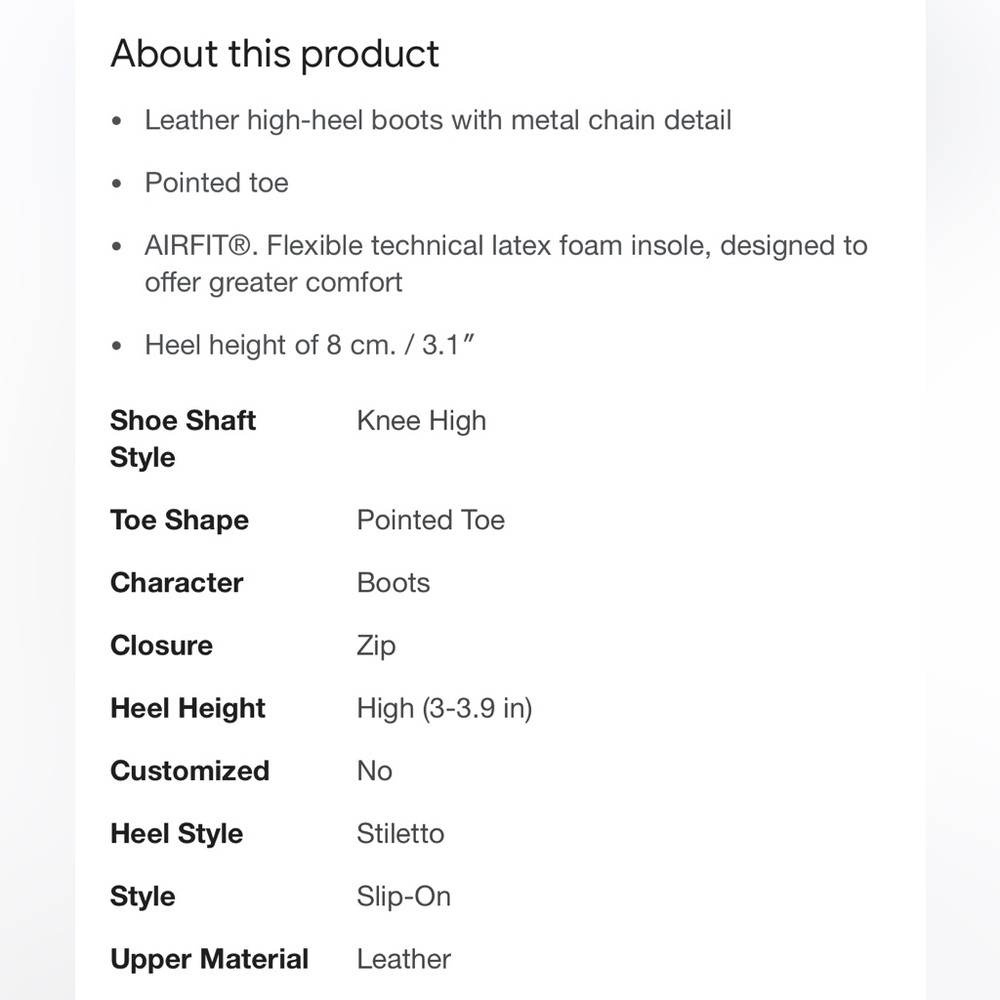
Task: Click the "High (3-3.9 in)" value
Action: (444, 709)
